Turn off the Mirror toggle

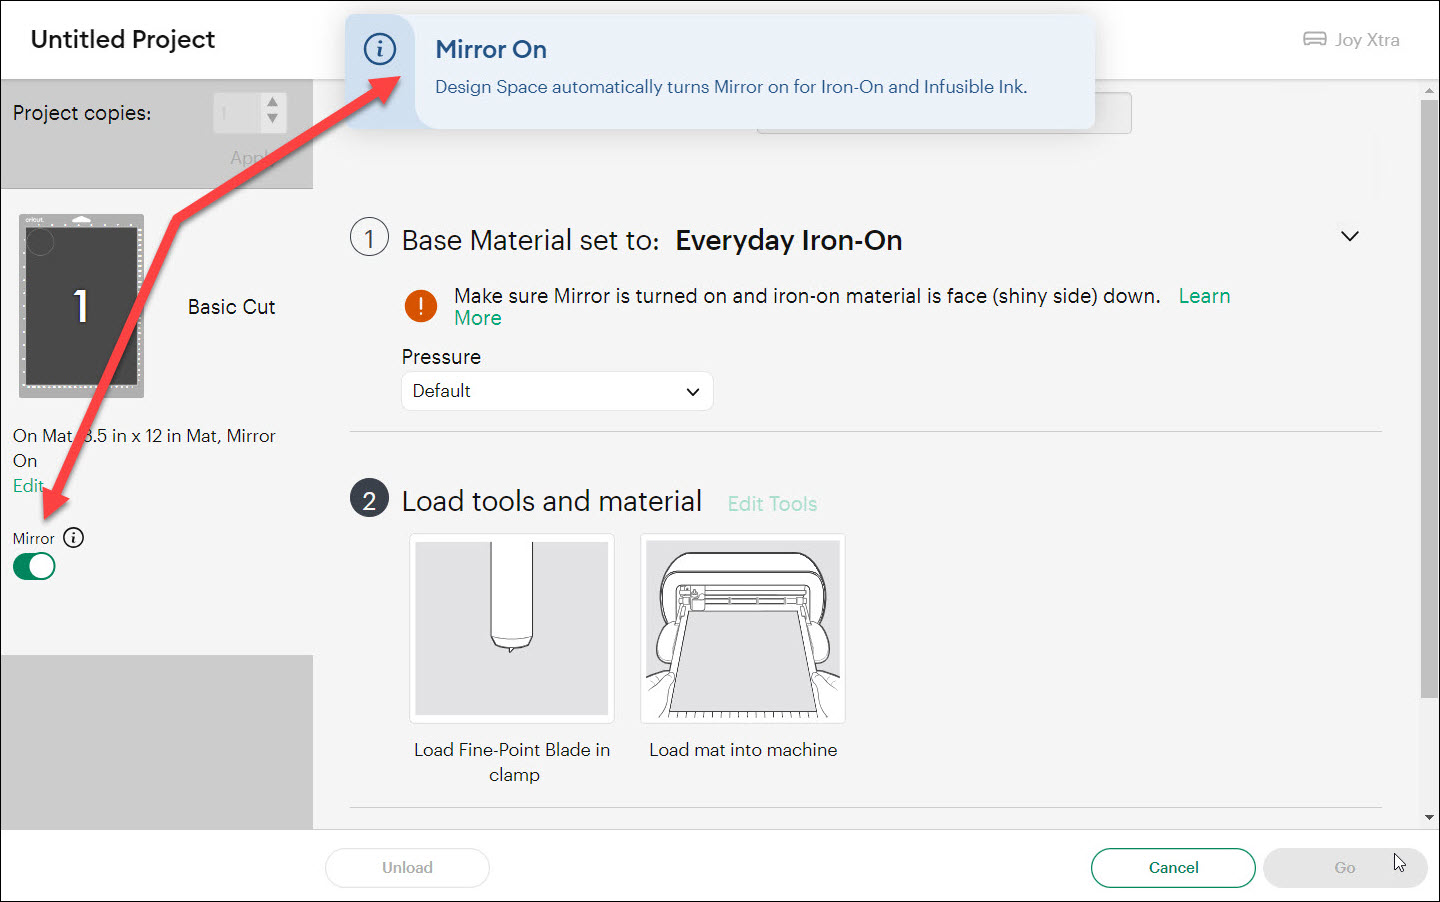pos(34,567)
